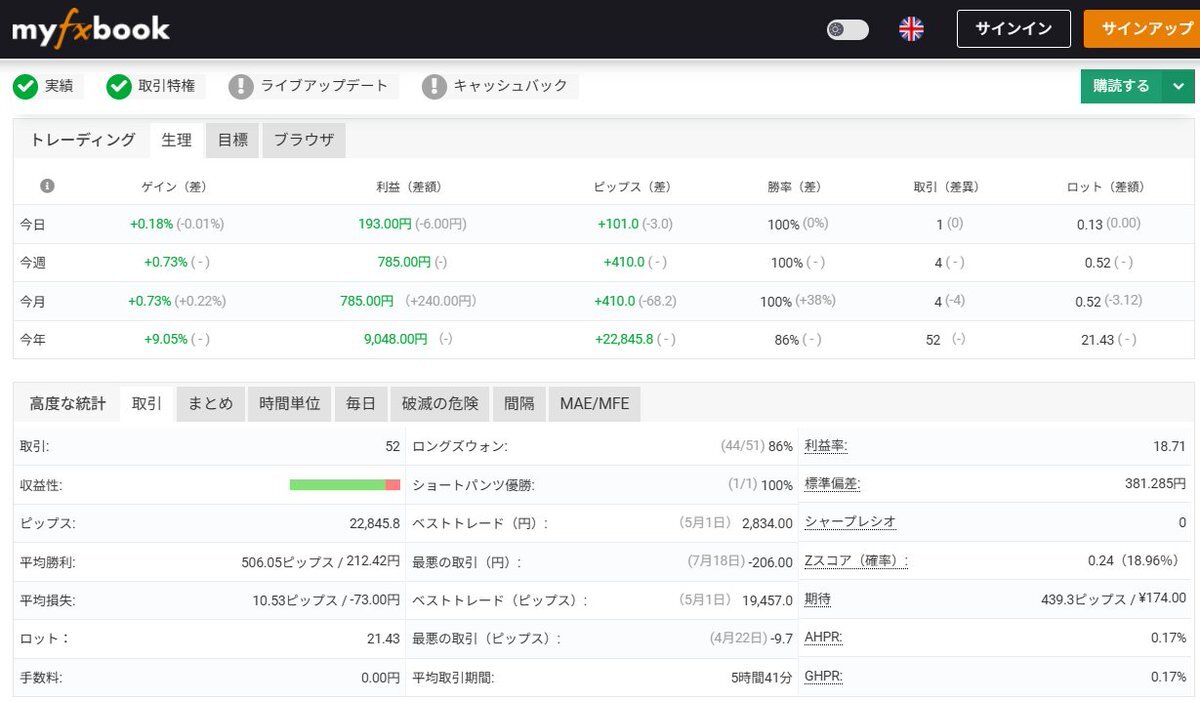
Task: Click the 利益率 label link
Action: 826,446
